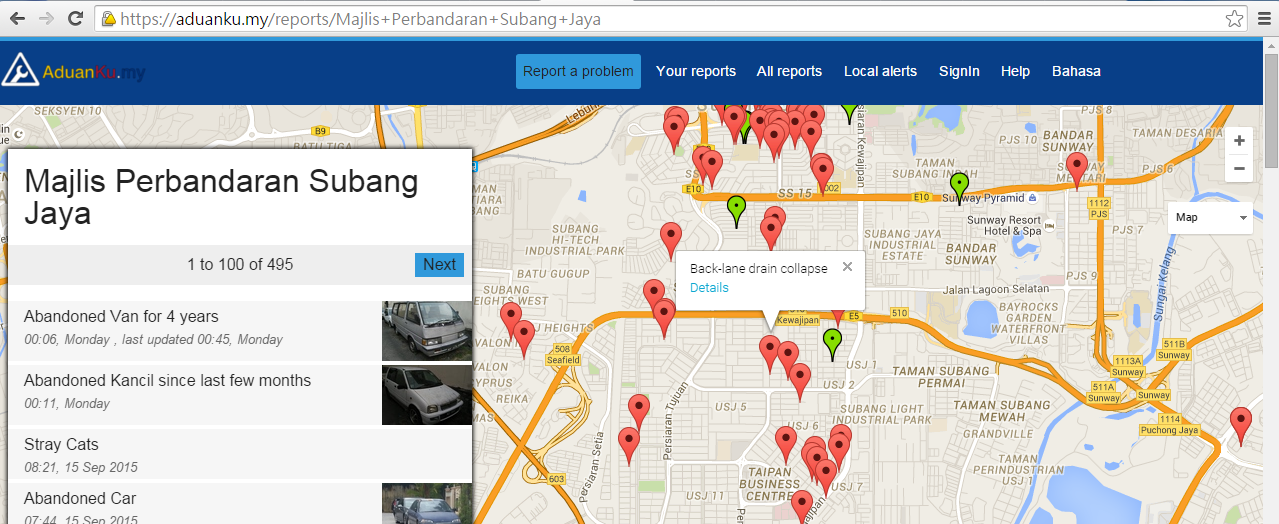Screen dimensions: 1279x524
Task: Click the AduanKu.my logo
Action: [x=75, y=71]
